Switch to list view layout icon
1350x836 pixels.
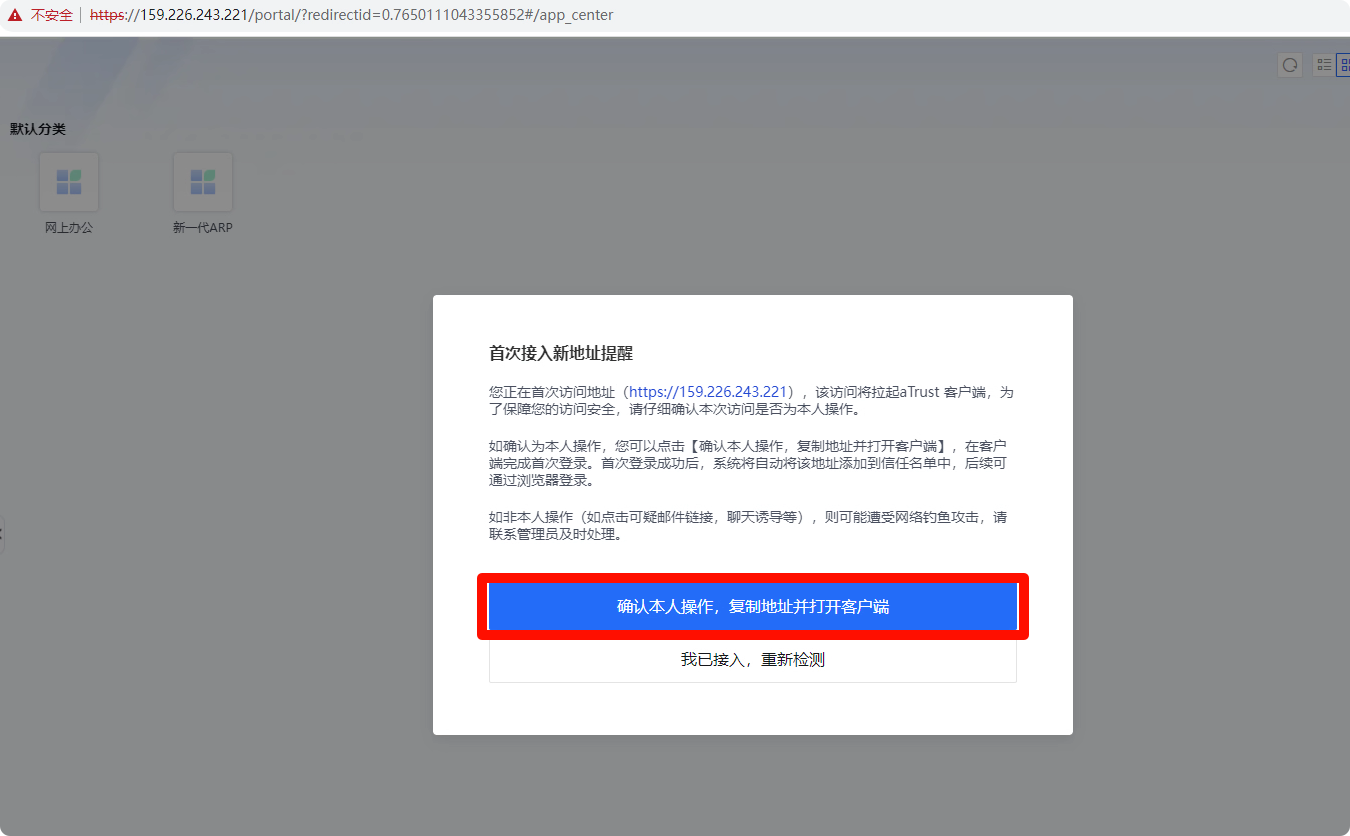[x=1324, y=65]
